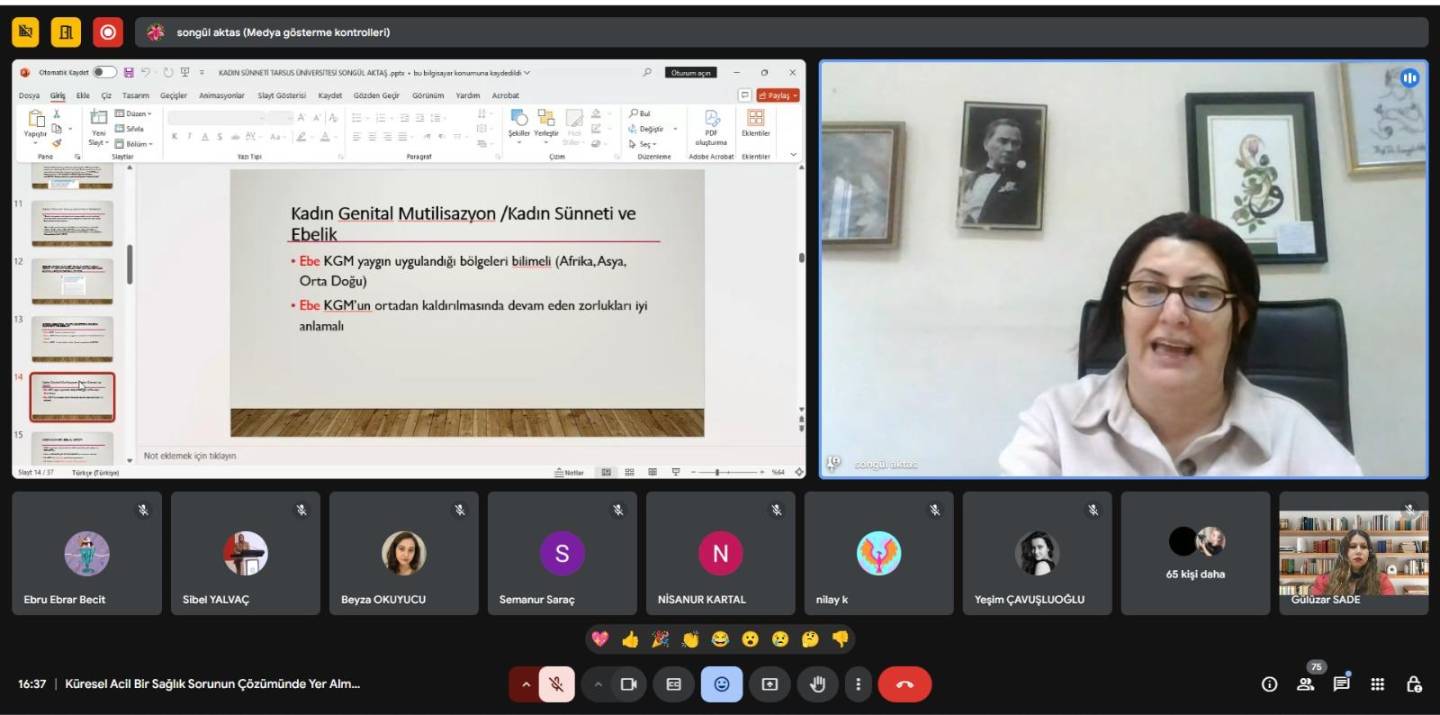1440x715 pixels.
Task: Send the surprised face reaction
Action: (750, 639)
